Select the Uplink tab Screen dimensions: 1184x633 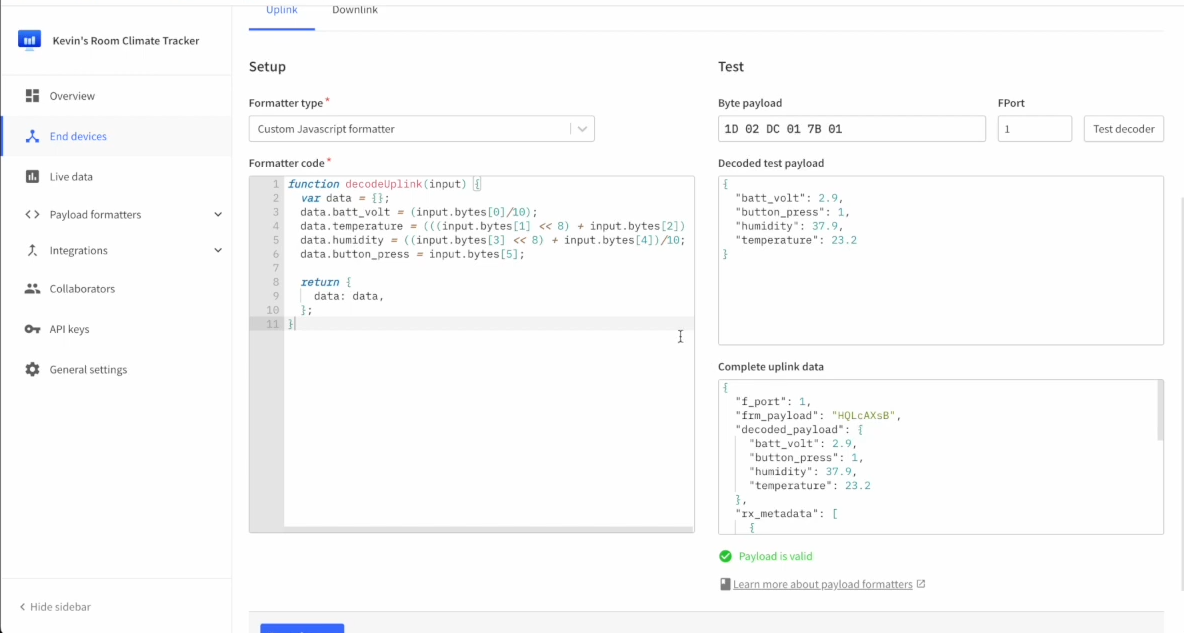(x=281, y=11)
